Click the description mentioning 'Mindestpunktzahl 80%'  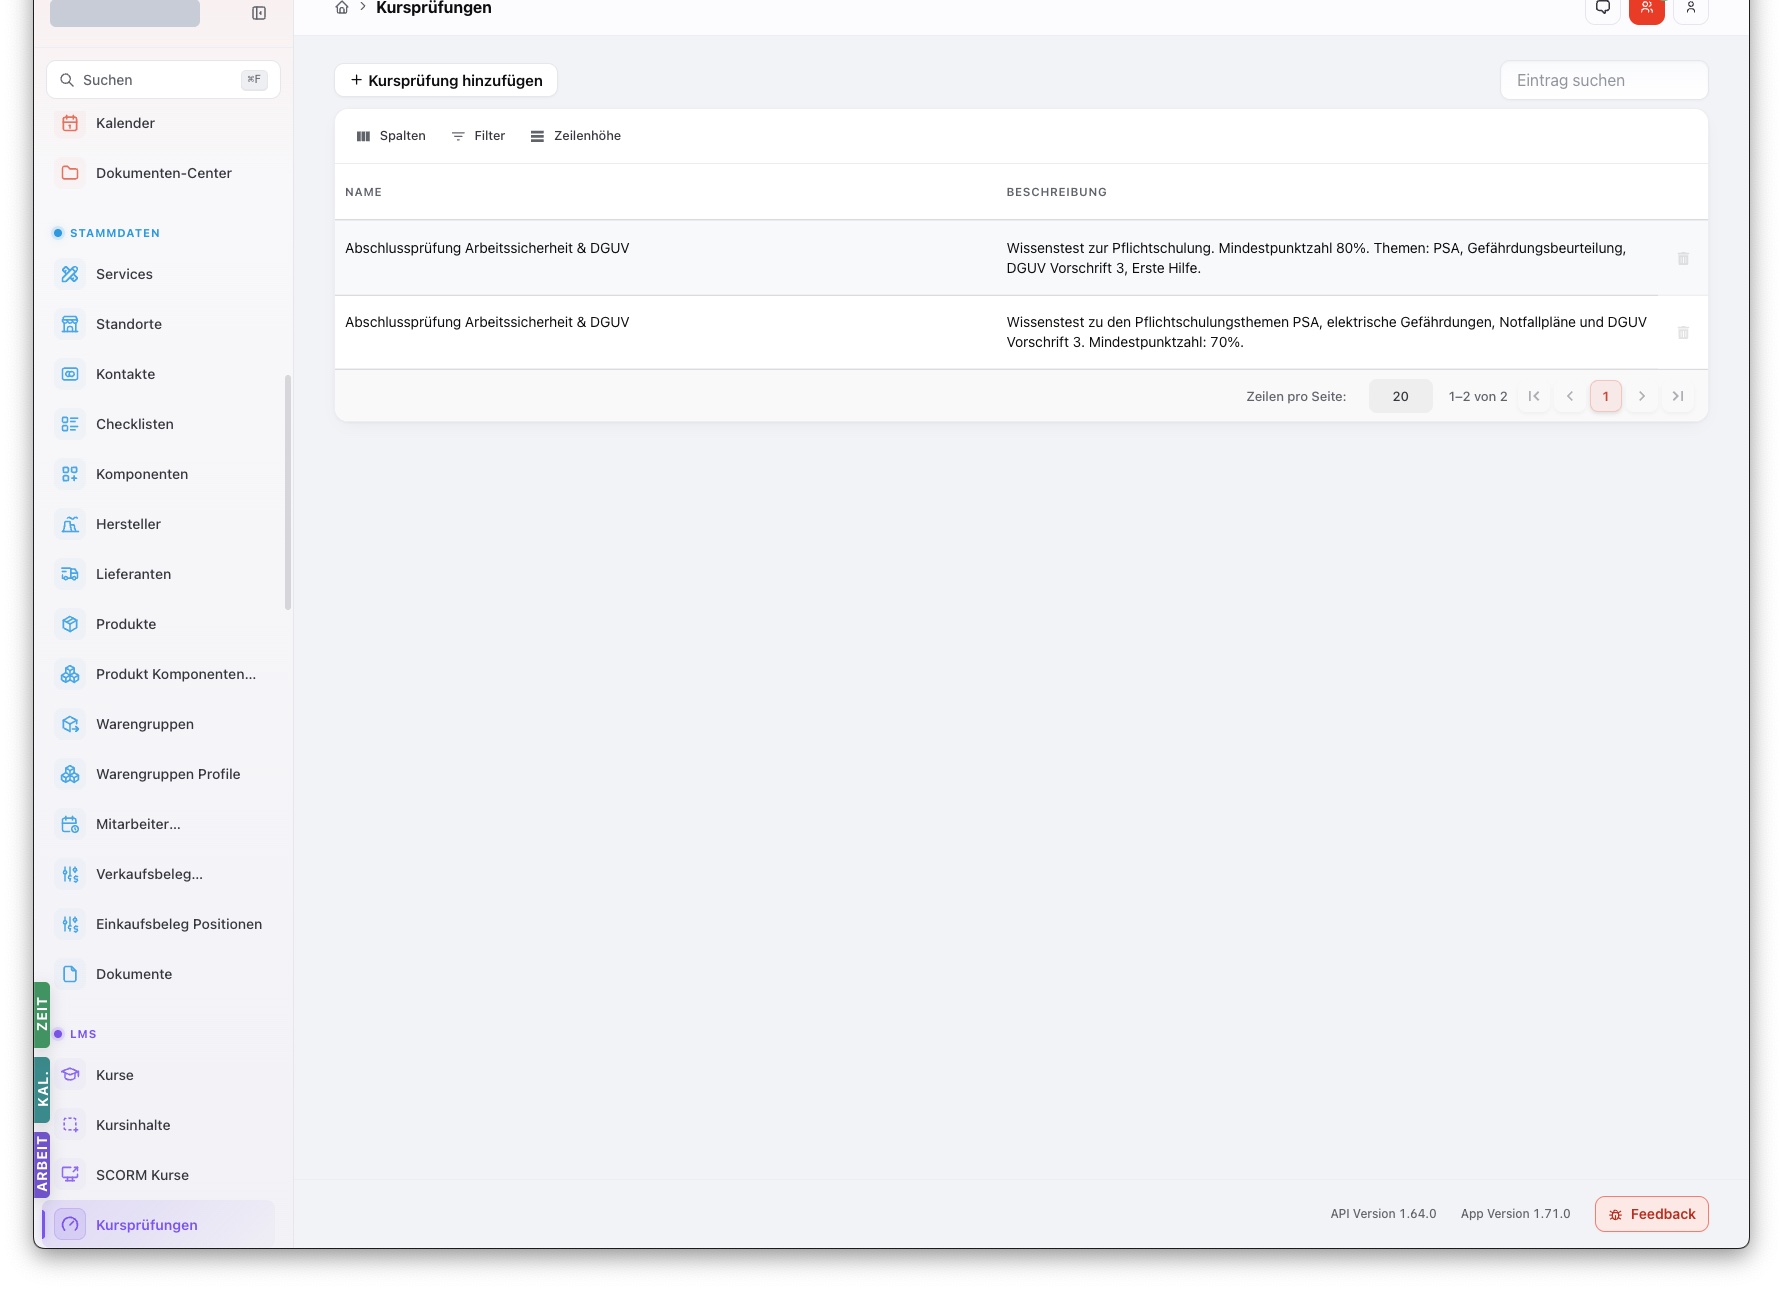1316,258
